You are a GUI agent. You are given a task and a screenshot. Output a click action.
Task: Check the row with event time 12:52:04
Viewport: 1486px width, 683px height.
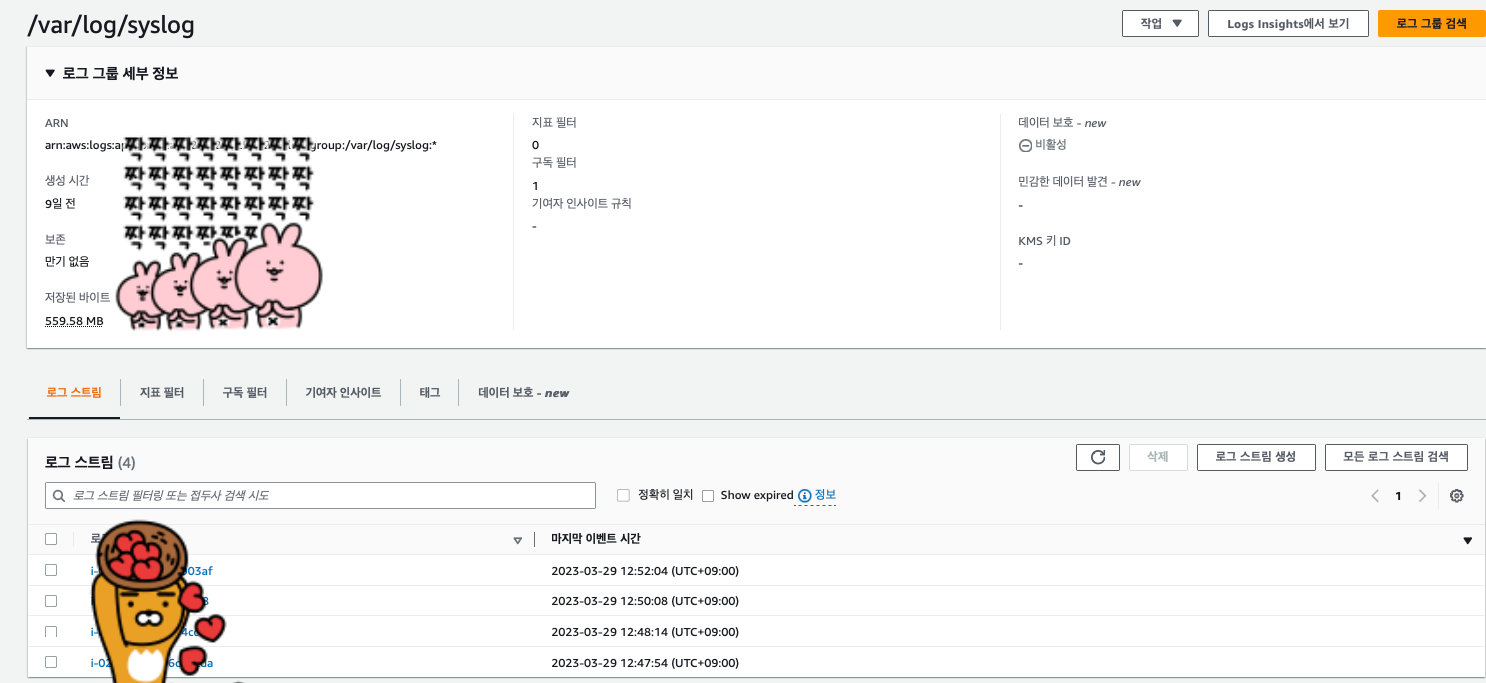coord(51,570)
